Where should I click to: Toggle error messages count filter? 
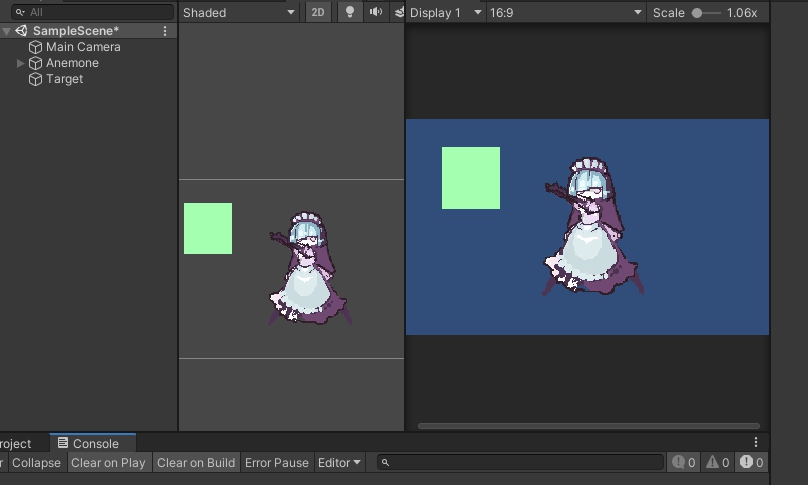pyautogui.click(x=752, y=462)
